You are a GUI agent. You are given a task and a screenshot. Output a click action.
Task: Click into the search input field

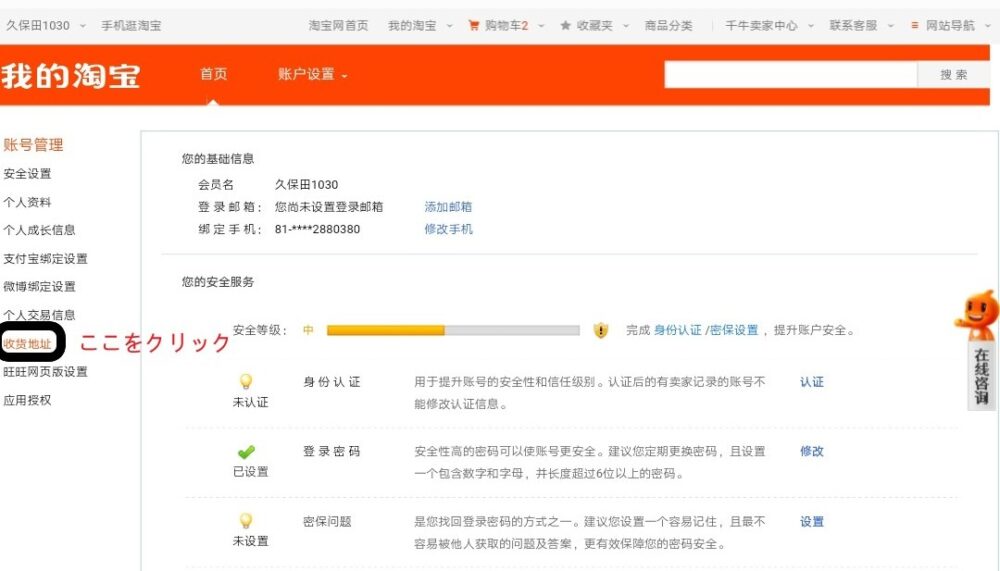(x=791, y=75)
